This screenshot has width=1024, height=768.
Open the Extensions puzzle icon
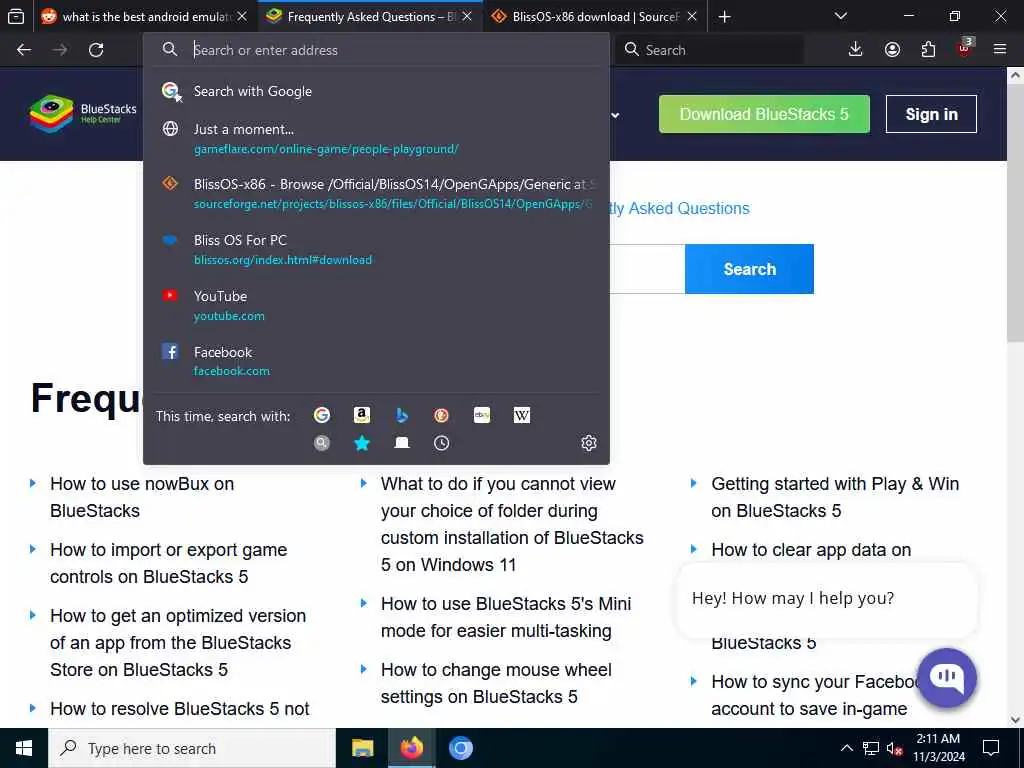(x=928, y=50)
